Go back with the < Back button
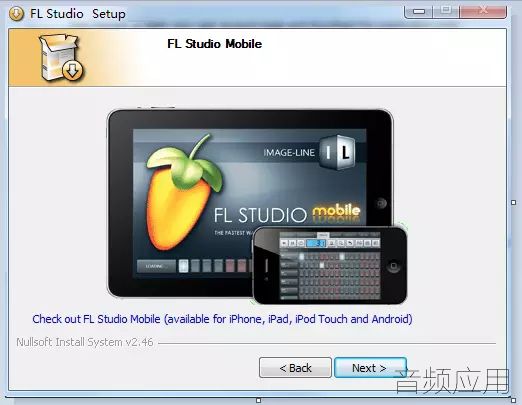The width and height of the screenshot is (522, 405). (295, 368)
